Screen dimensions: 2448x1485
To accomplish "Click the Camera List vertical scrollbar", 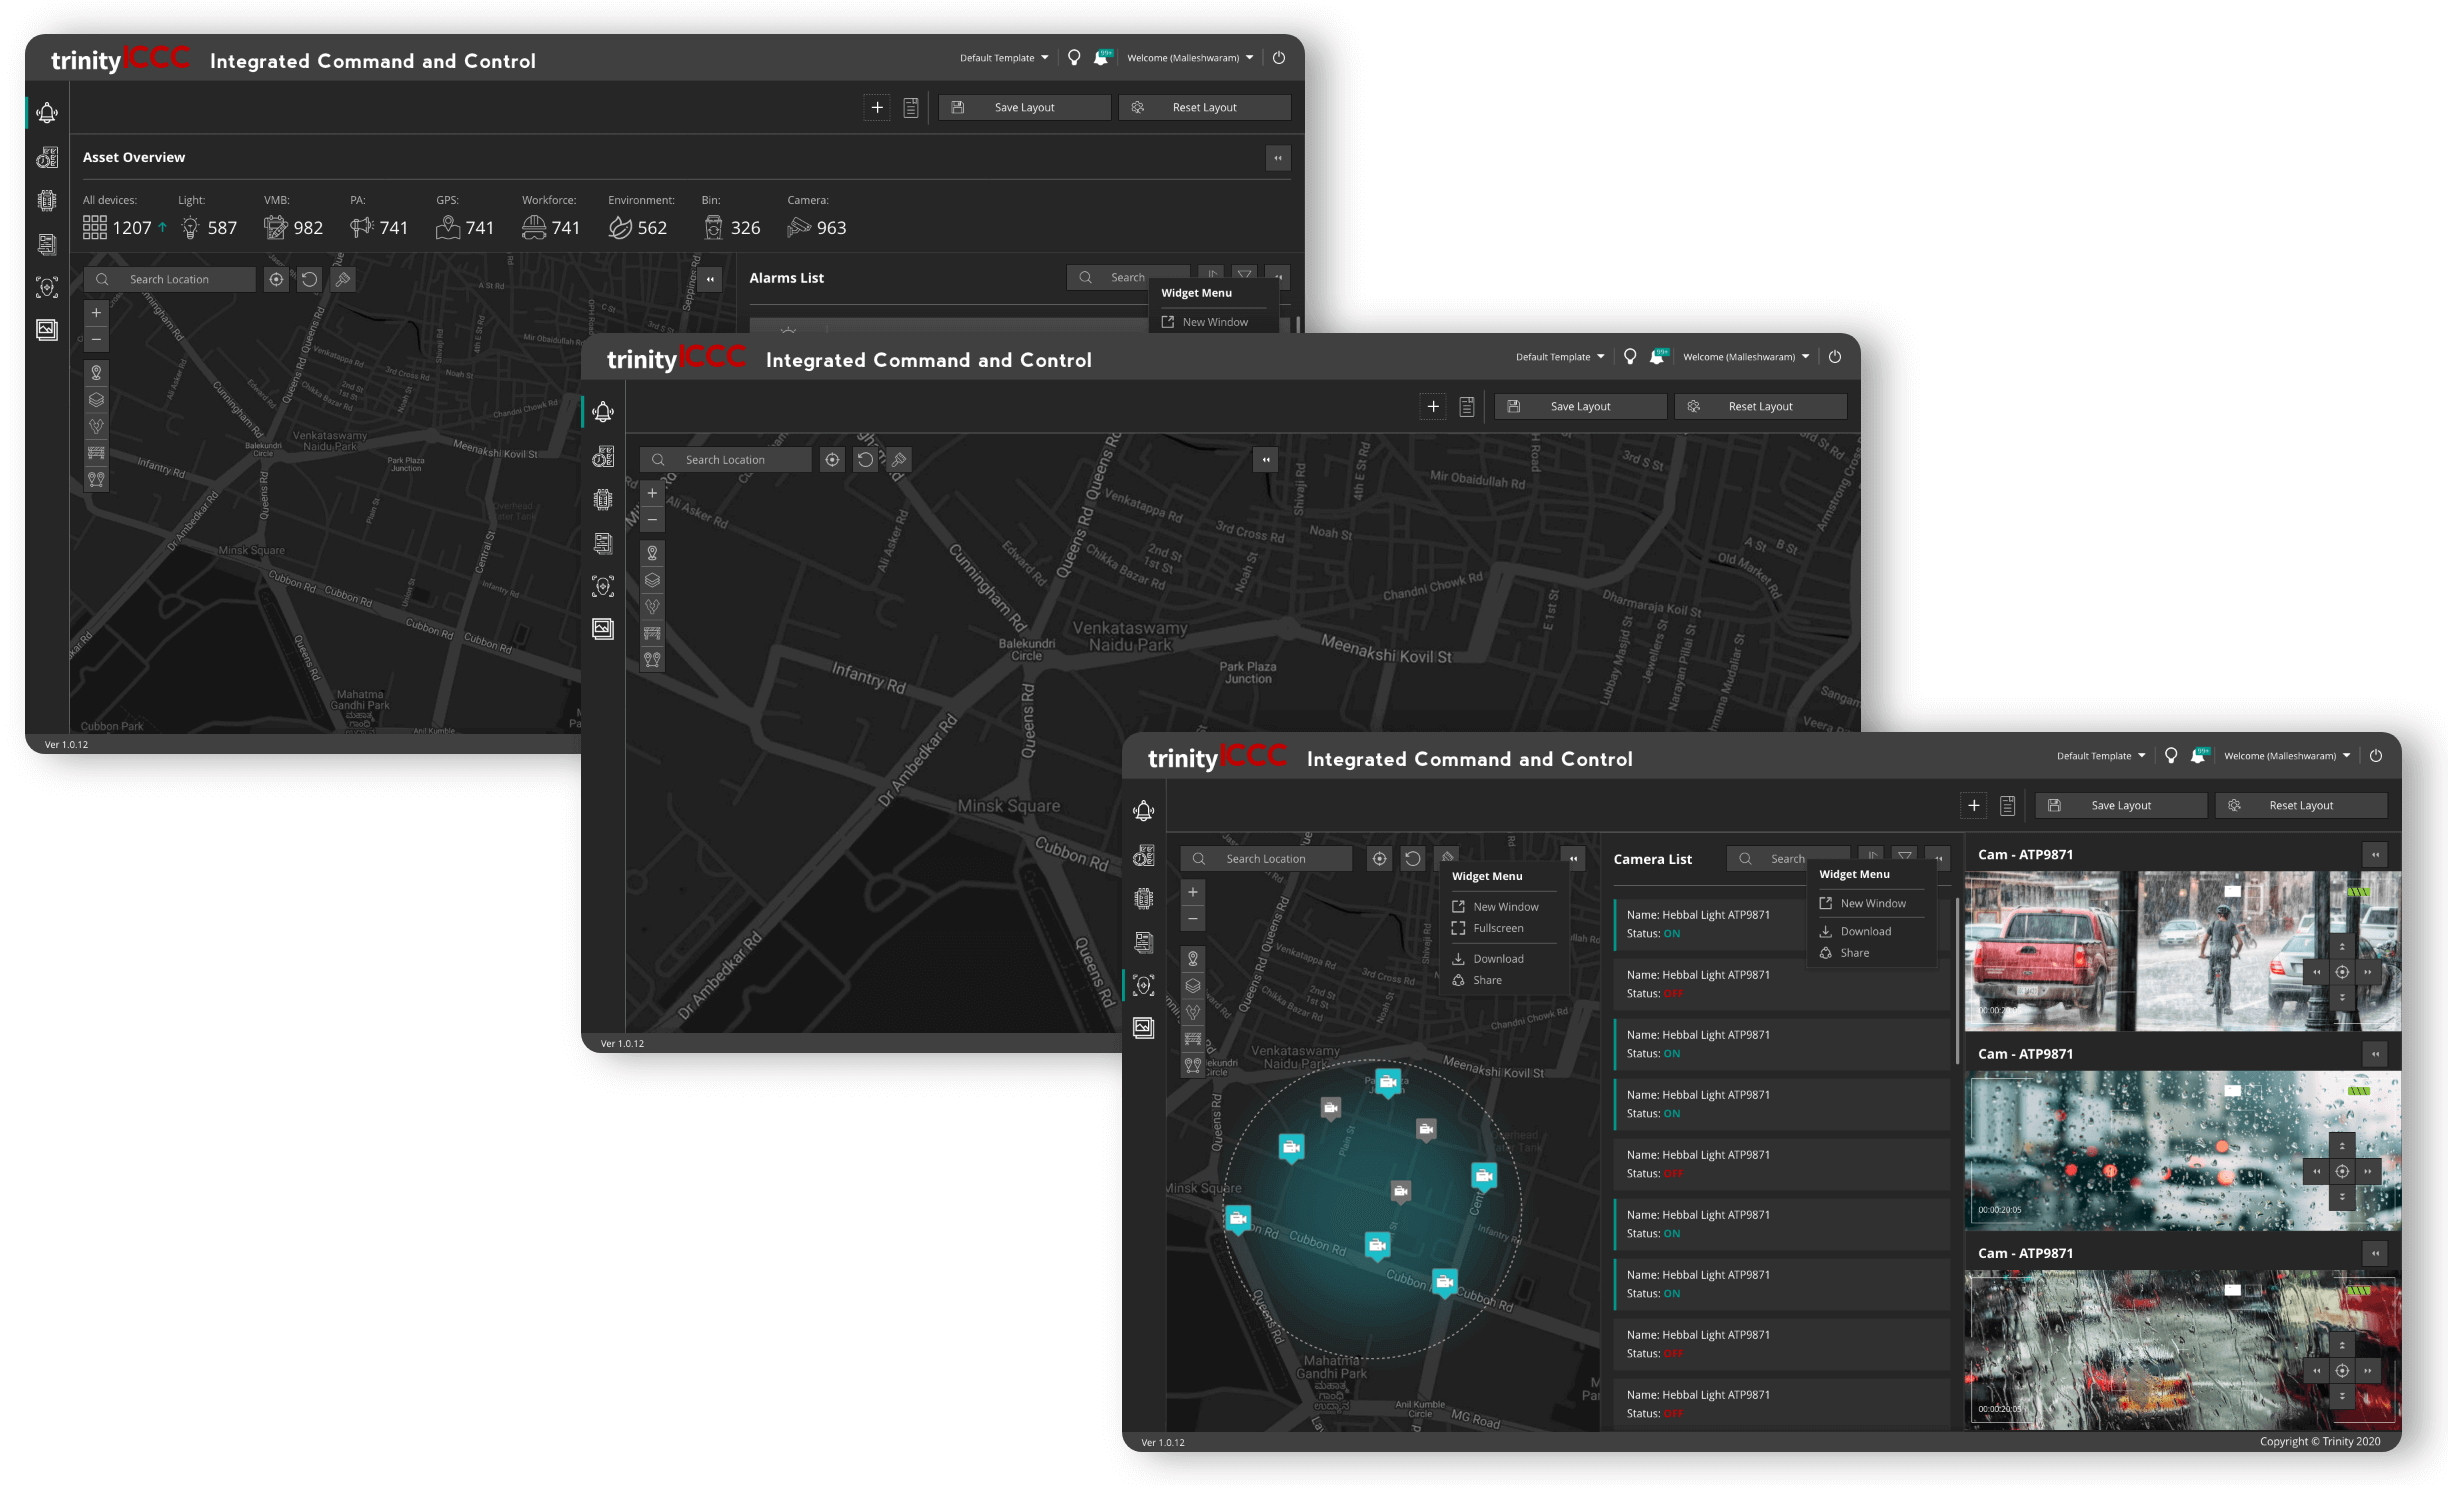I will (1956, 980).
